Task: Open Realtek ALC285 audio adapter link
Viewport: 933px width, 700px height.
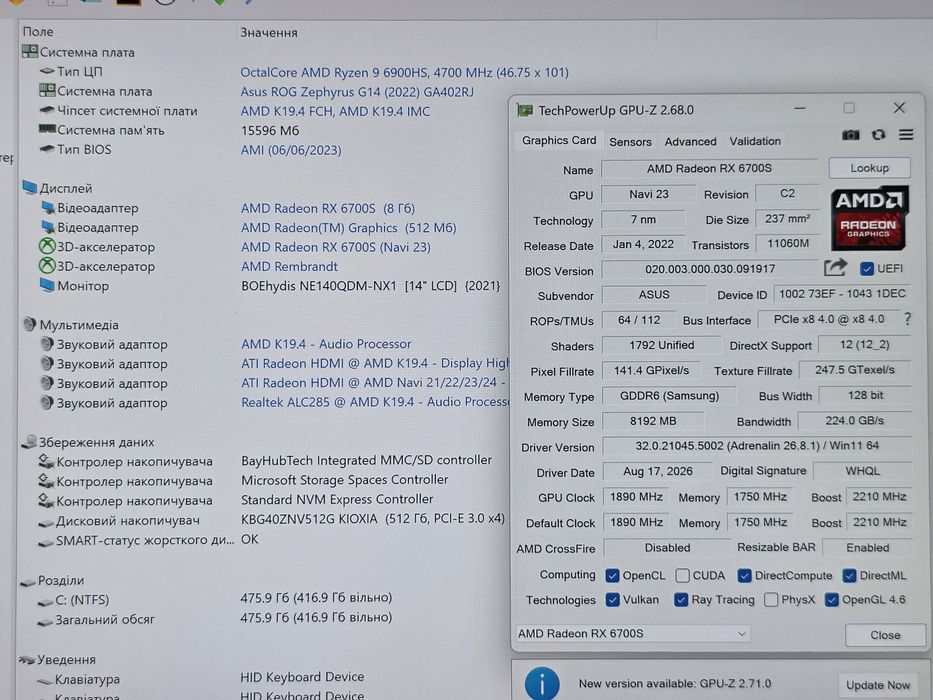Action: (375, 402)
